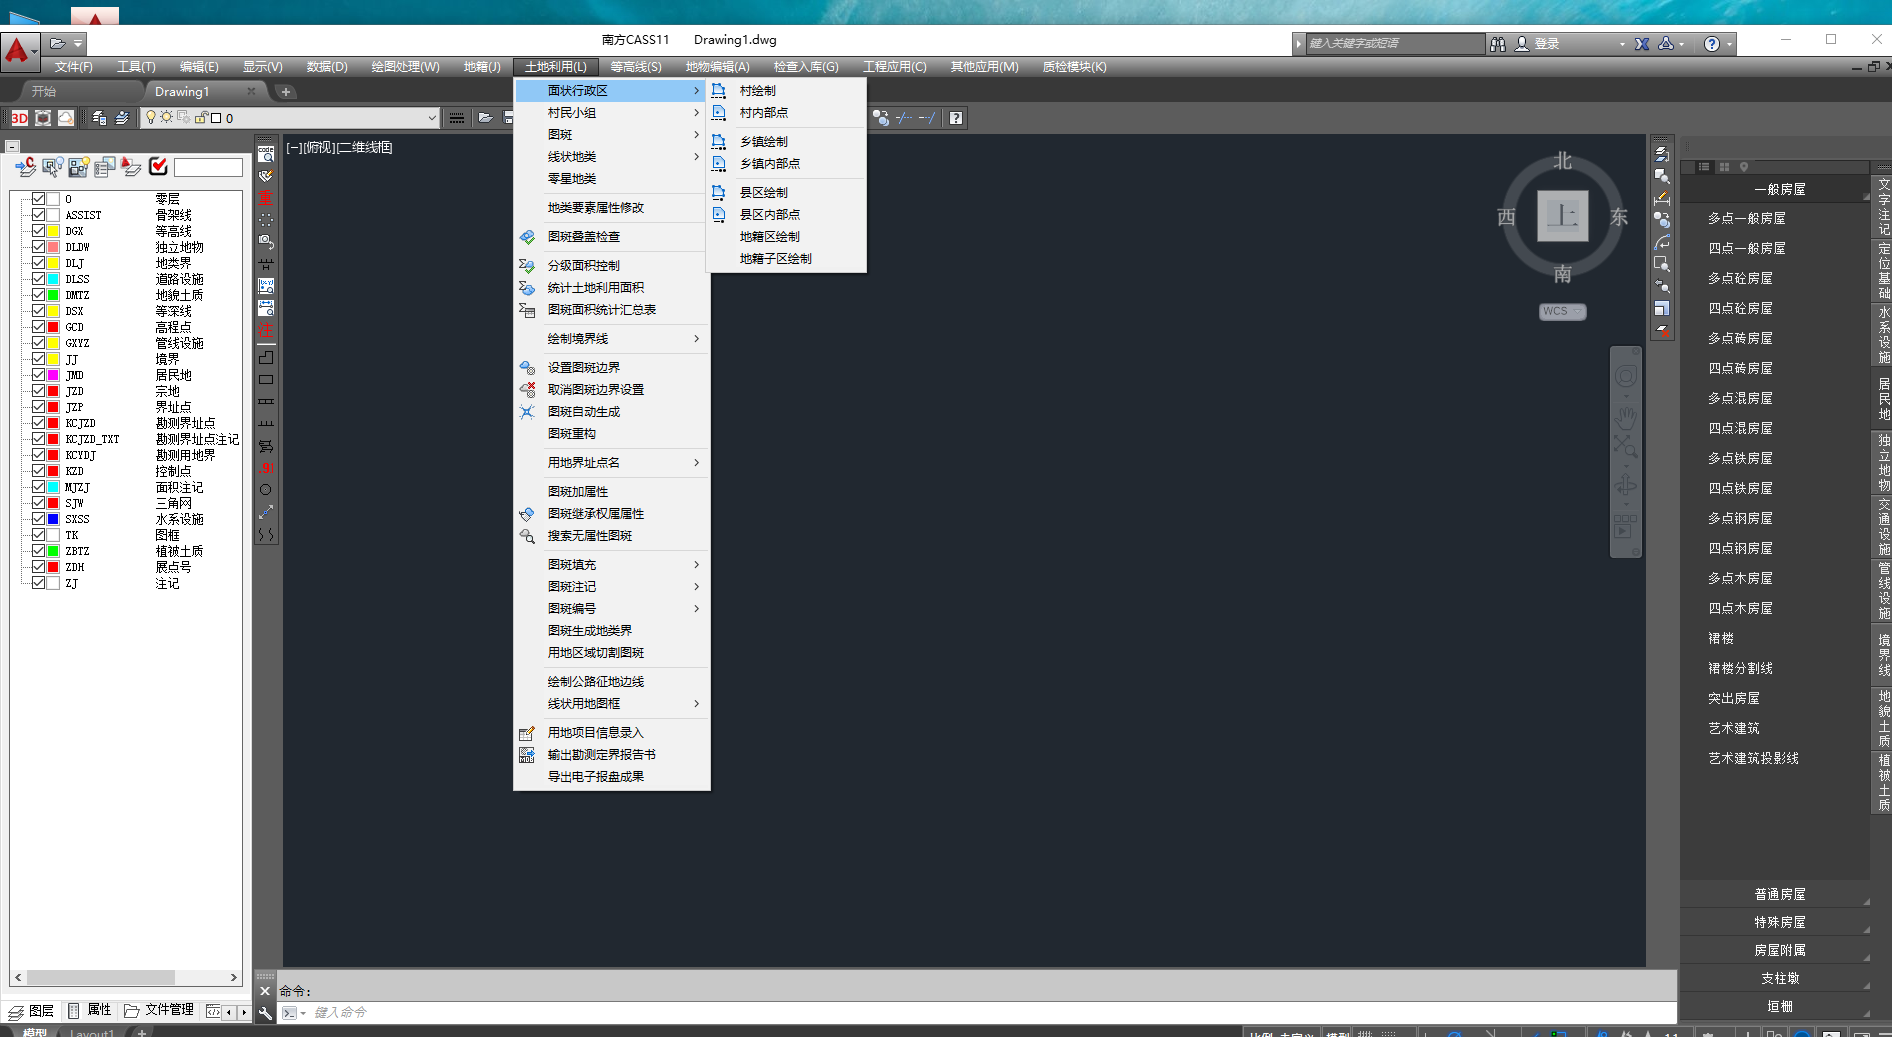Viewport: 1892px width, 1037px height.
Task: Select 多点砼房屋 in the right panel
Action: (1740, 278)
